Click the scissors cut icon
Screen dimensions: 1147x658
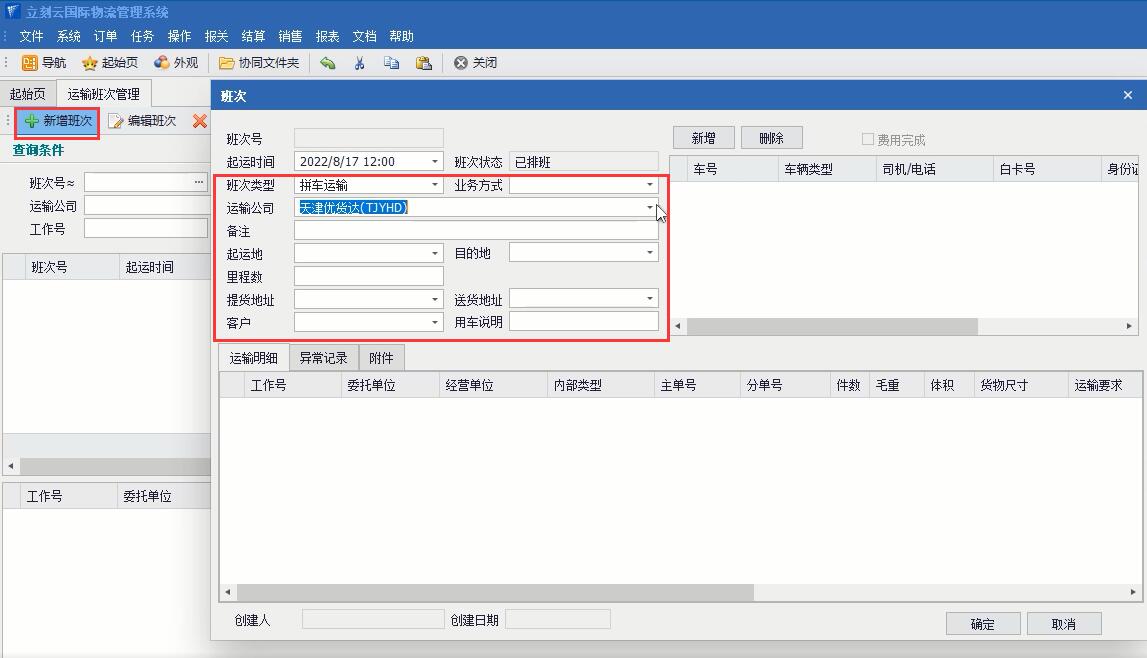(x=360, y=63)
